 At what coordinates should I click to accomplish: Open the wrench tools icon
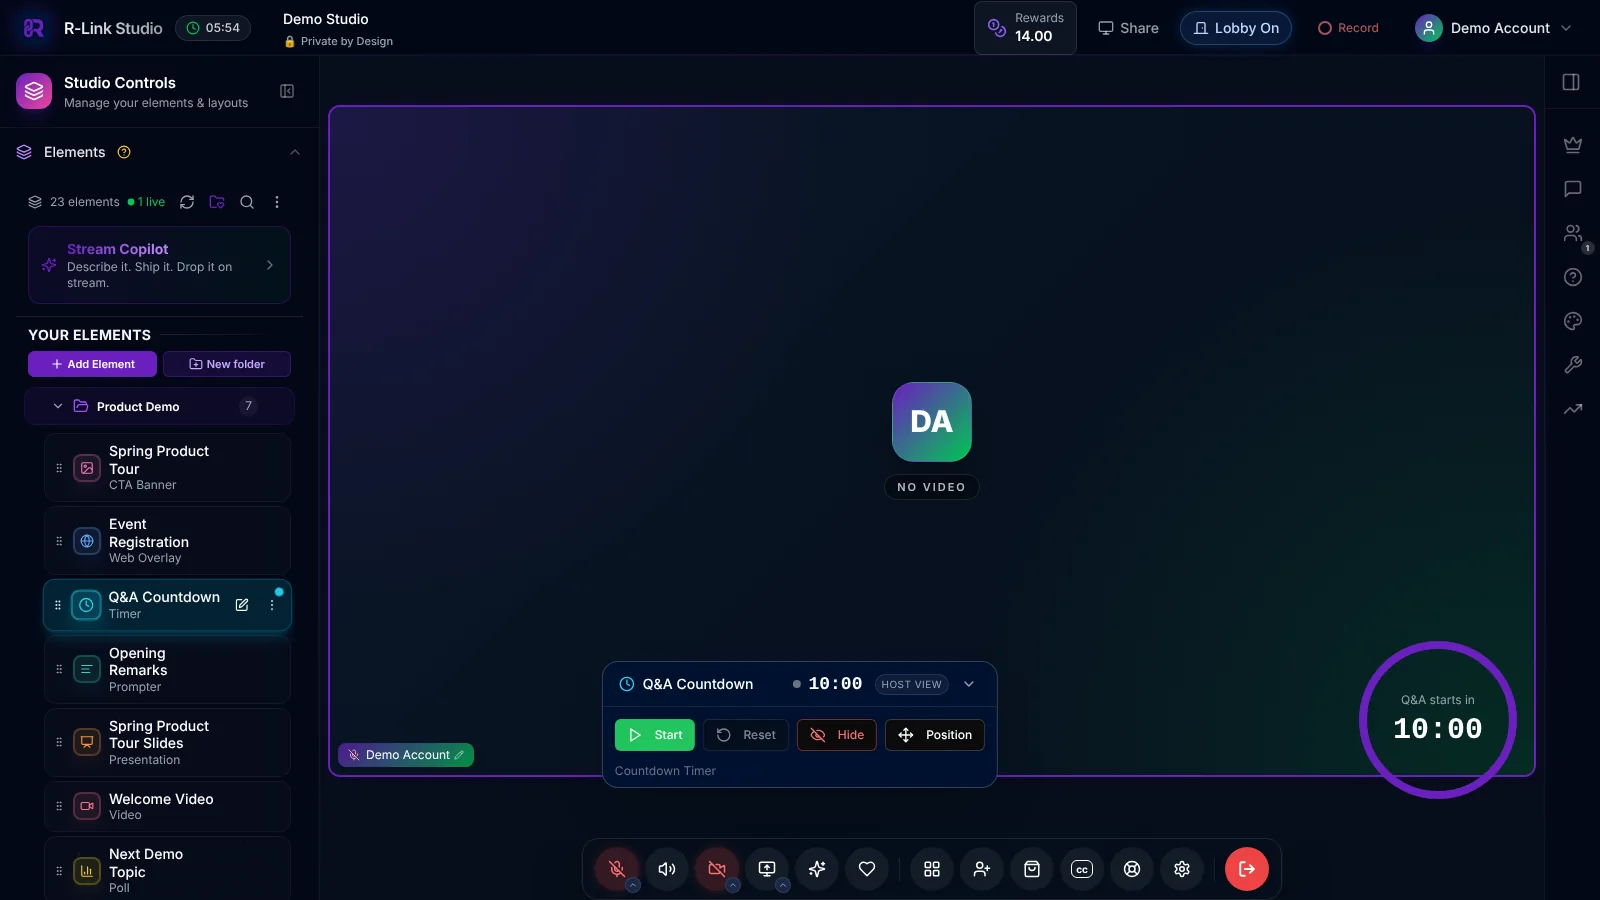pos(1573,365)
